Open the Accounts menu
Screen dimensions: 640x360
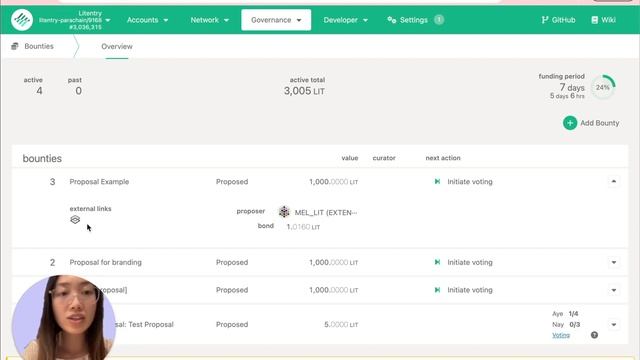147,20
